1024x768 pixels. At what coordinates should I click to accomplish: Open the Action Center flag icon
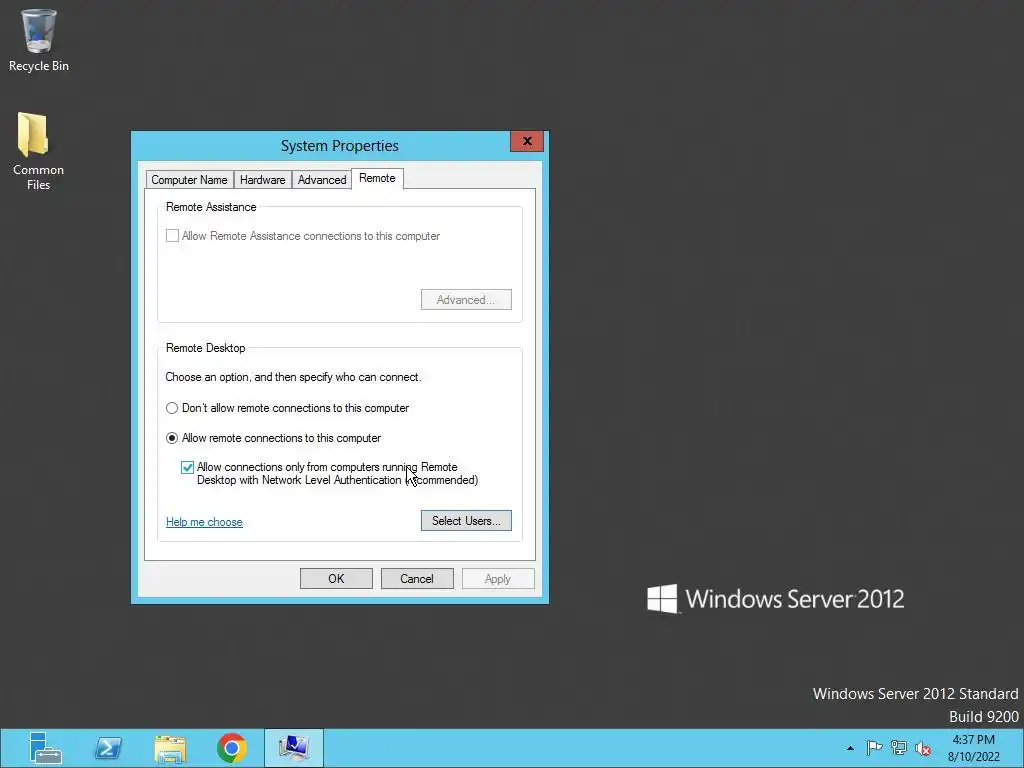[x=874, y=748]
